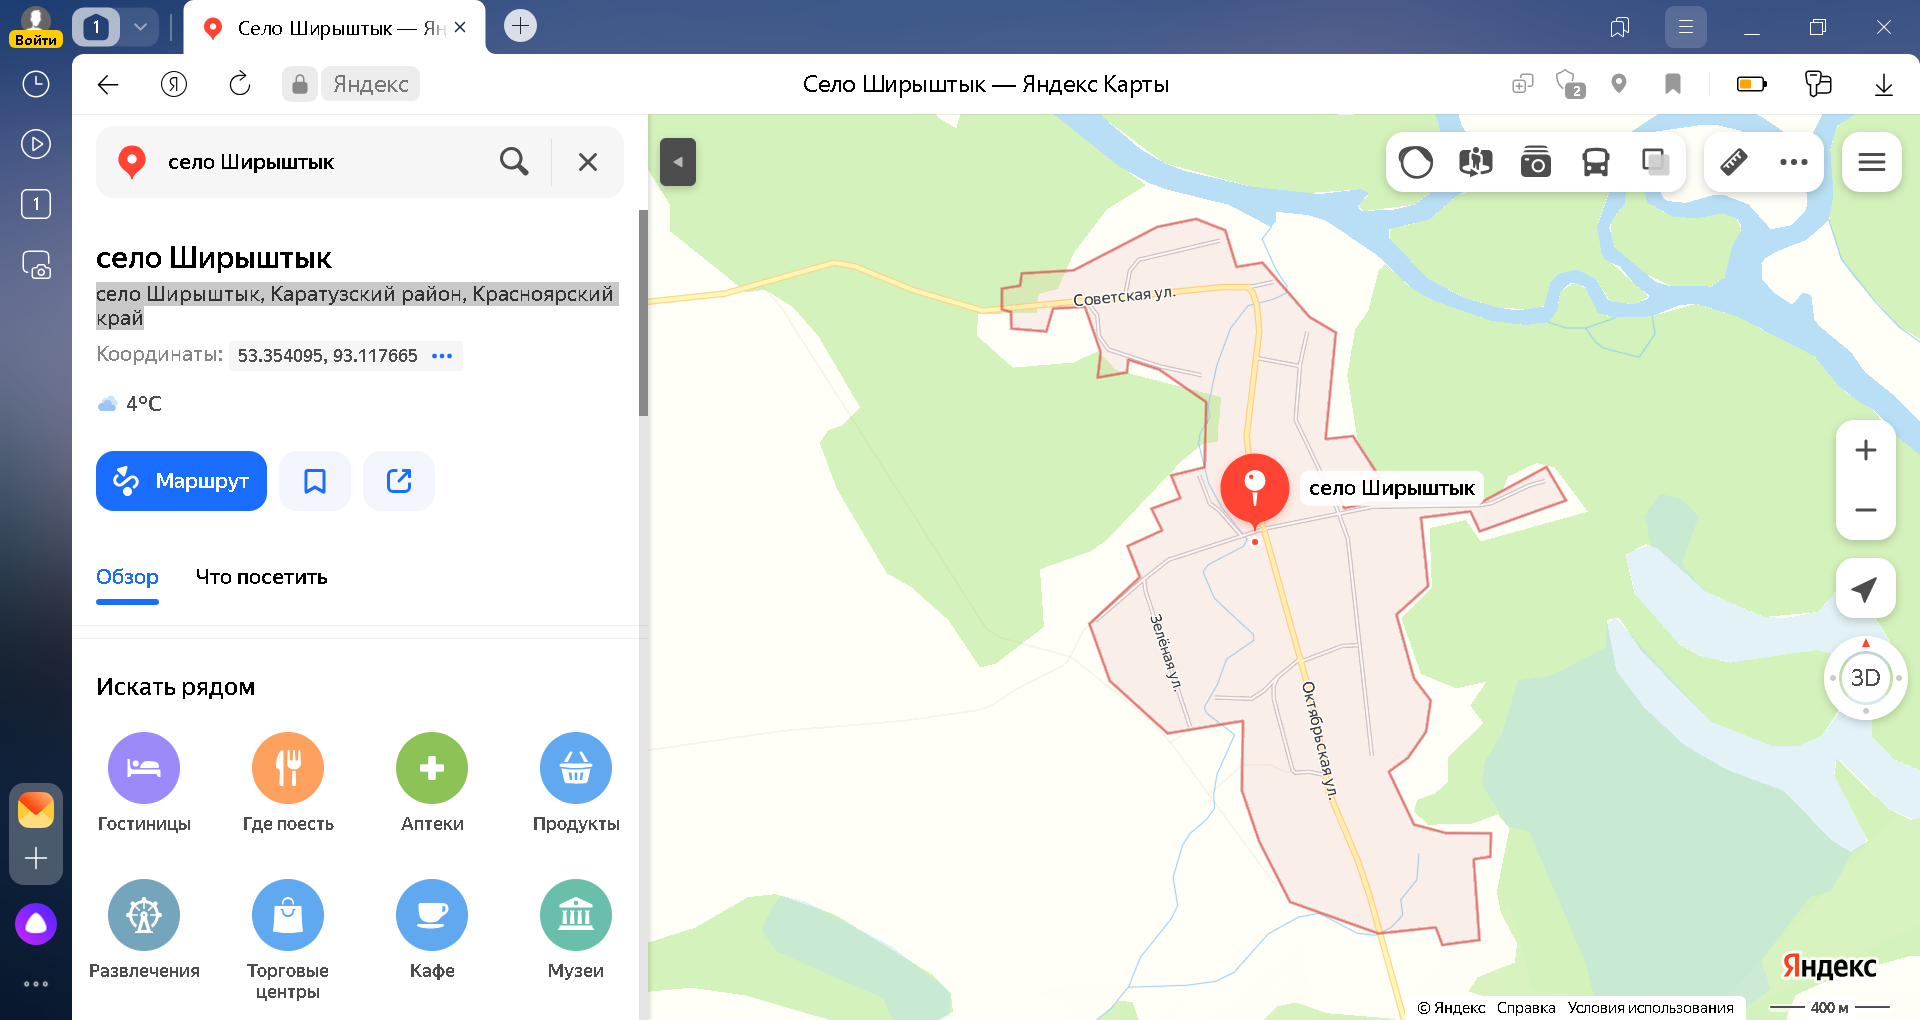Open Protect shield with badge 2
Screen dimensions: 1920x1020
[x=1570, y=84]
